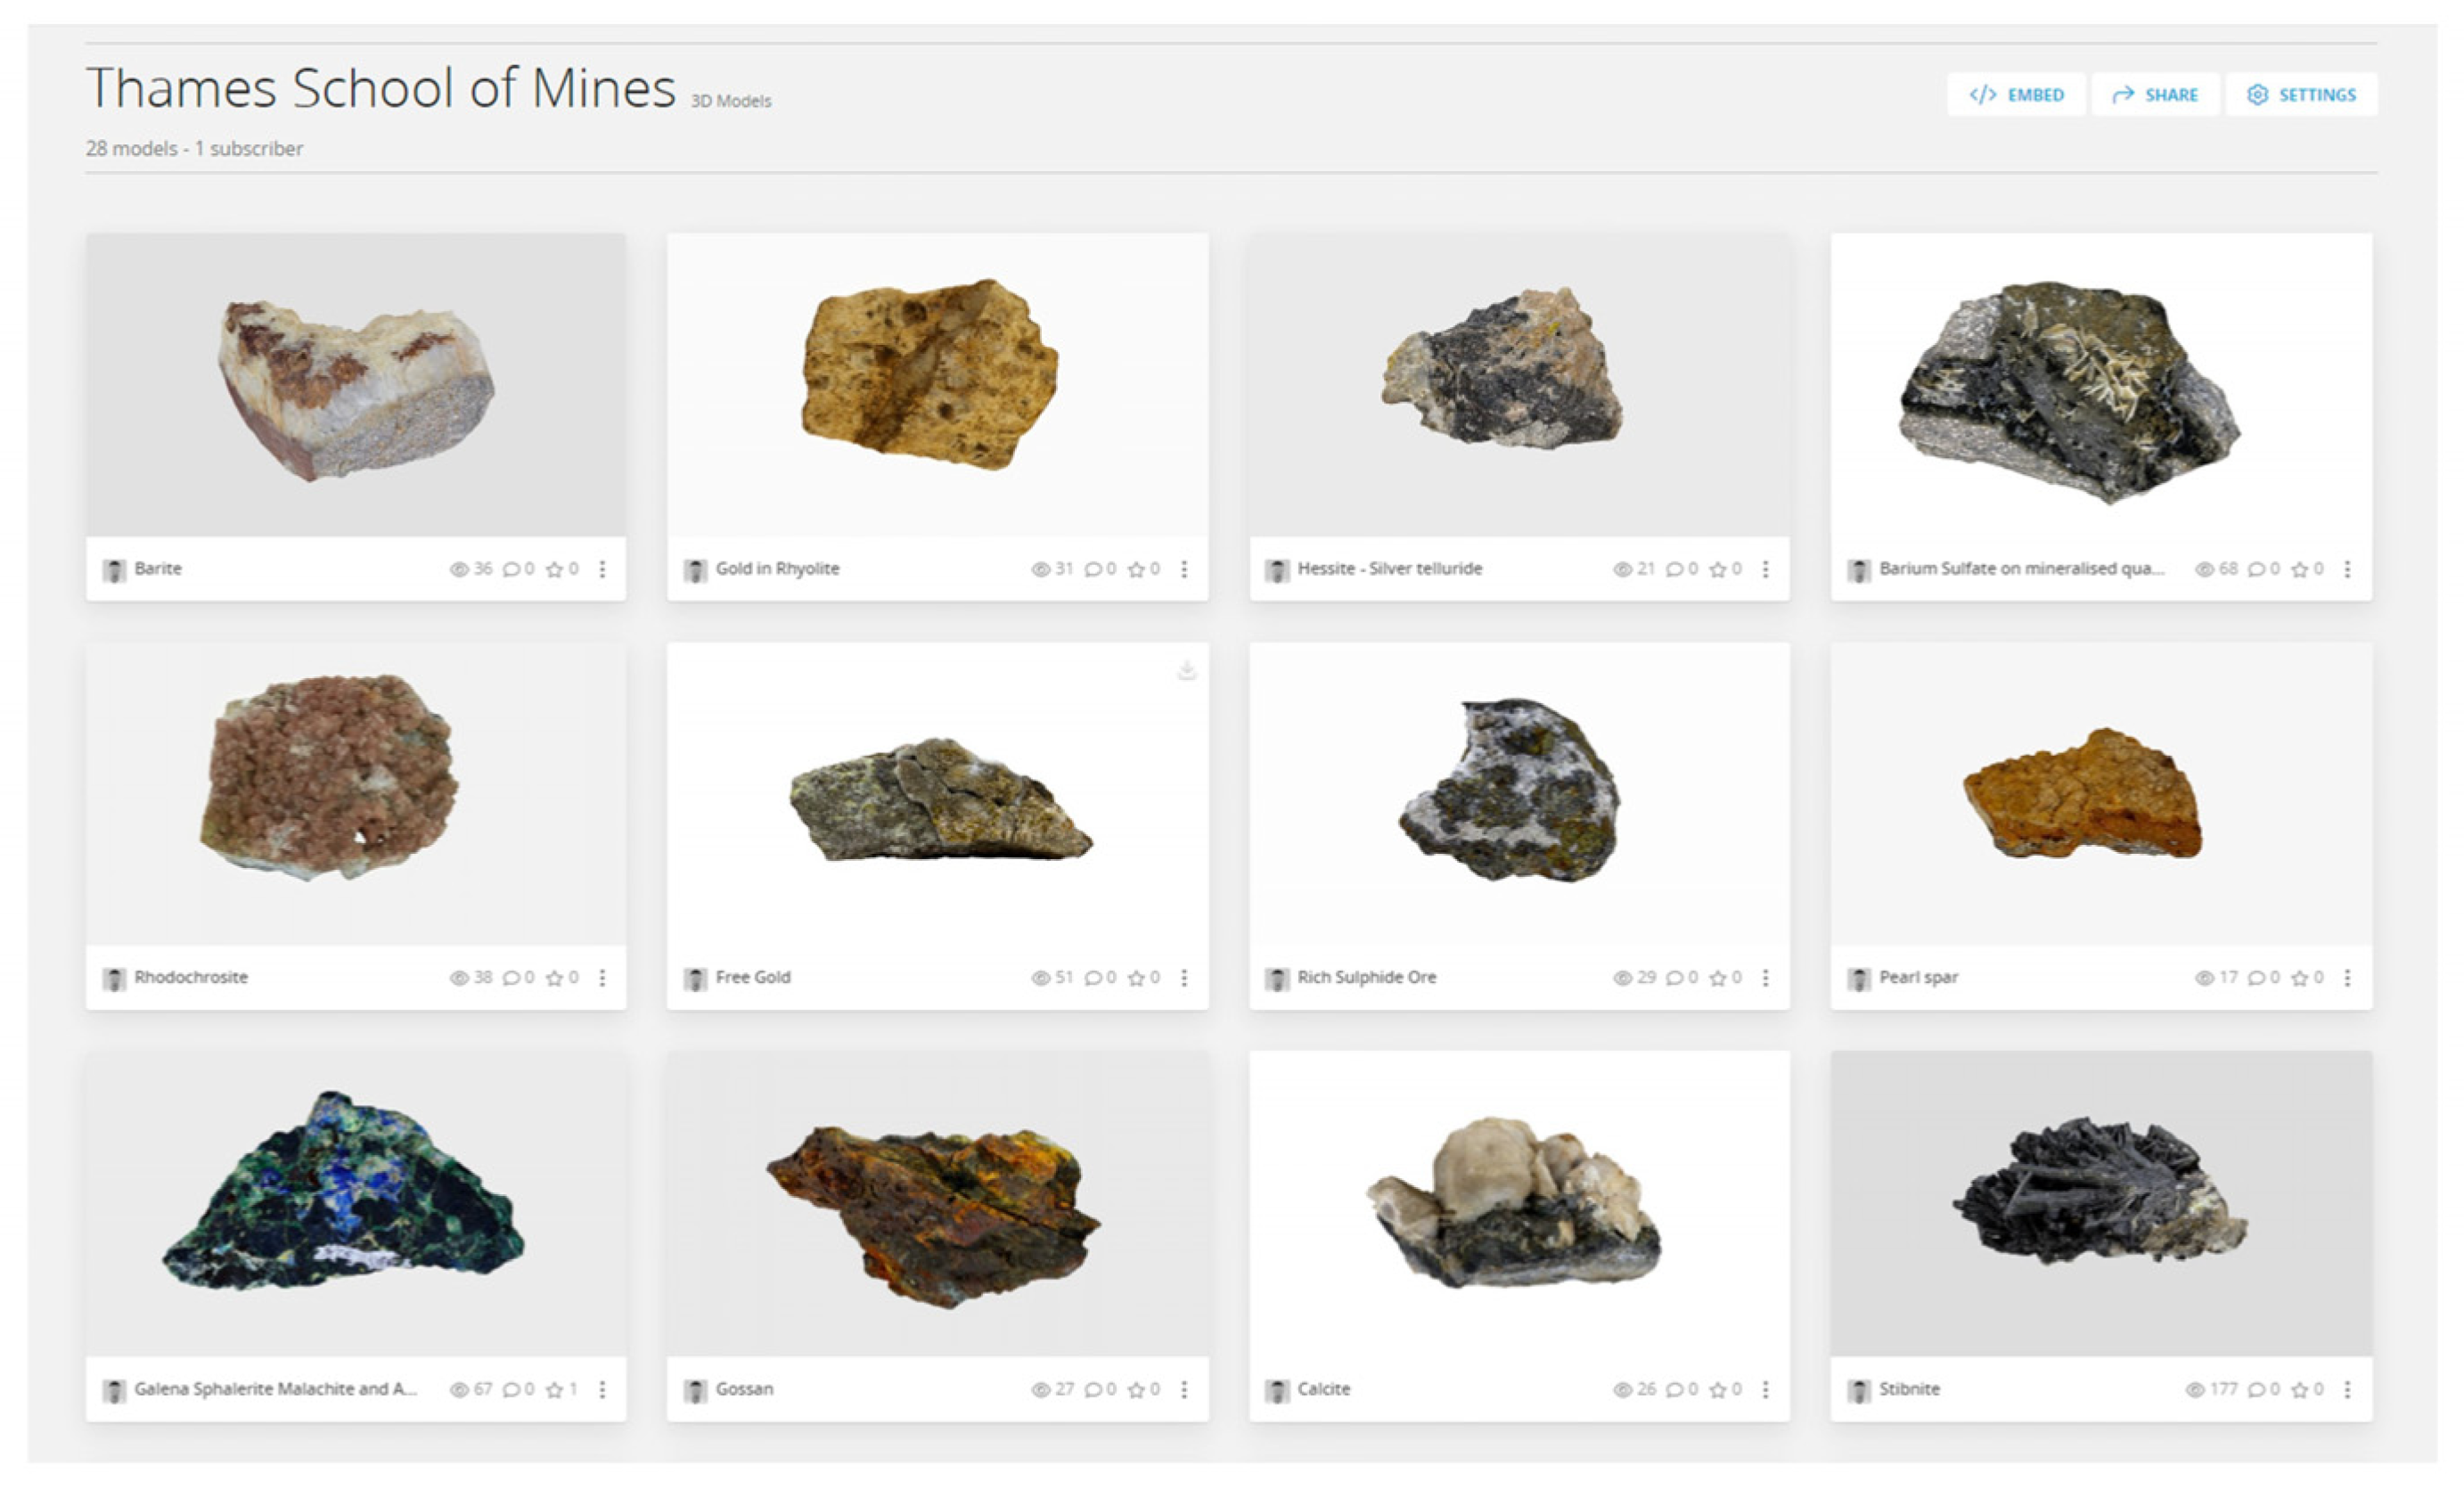Screen dimensions: 2464x1491
Task: Open the overflow menu for Gossan
Action: point(1186,1389)
